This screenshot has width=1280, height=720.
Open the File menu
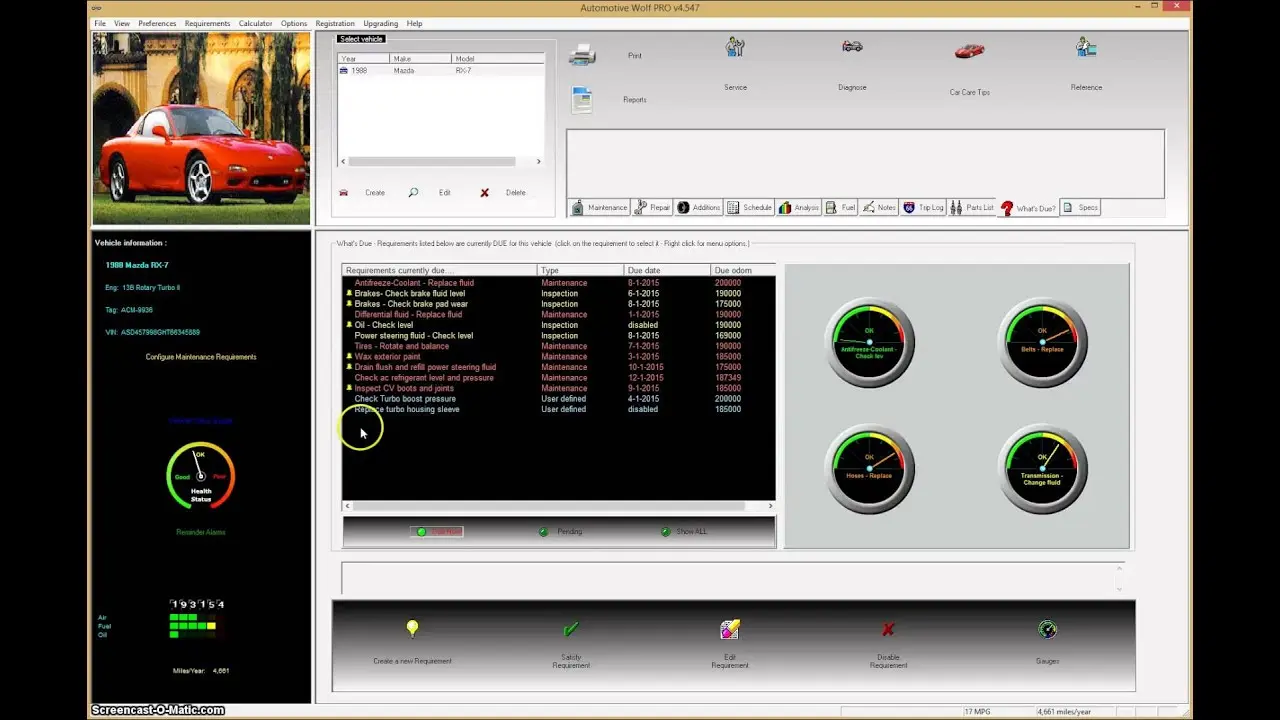tap(100, 23)
